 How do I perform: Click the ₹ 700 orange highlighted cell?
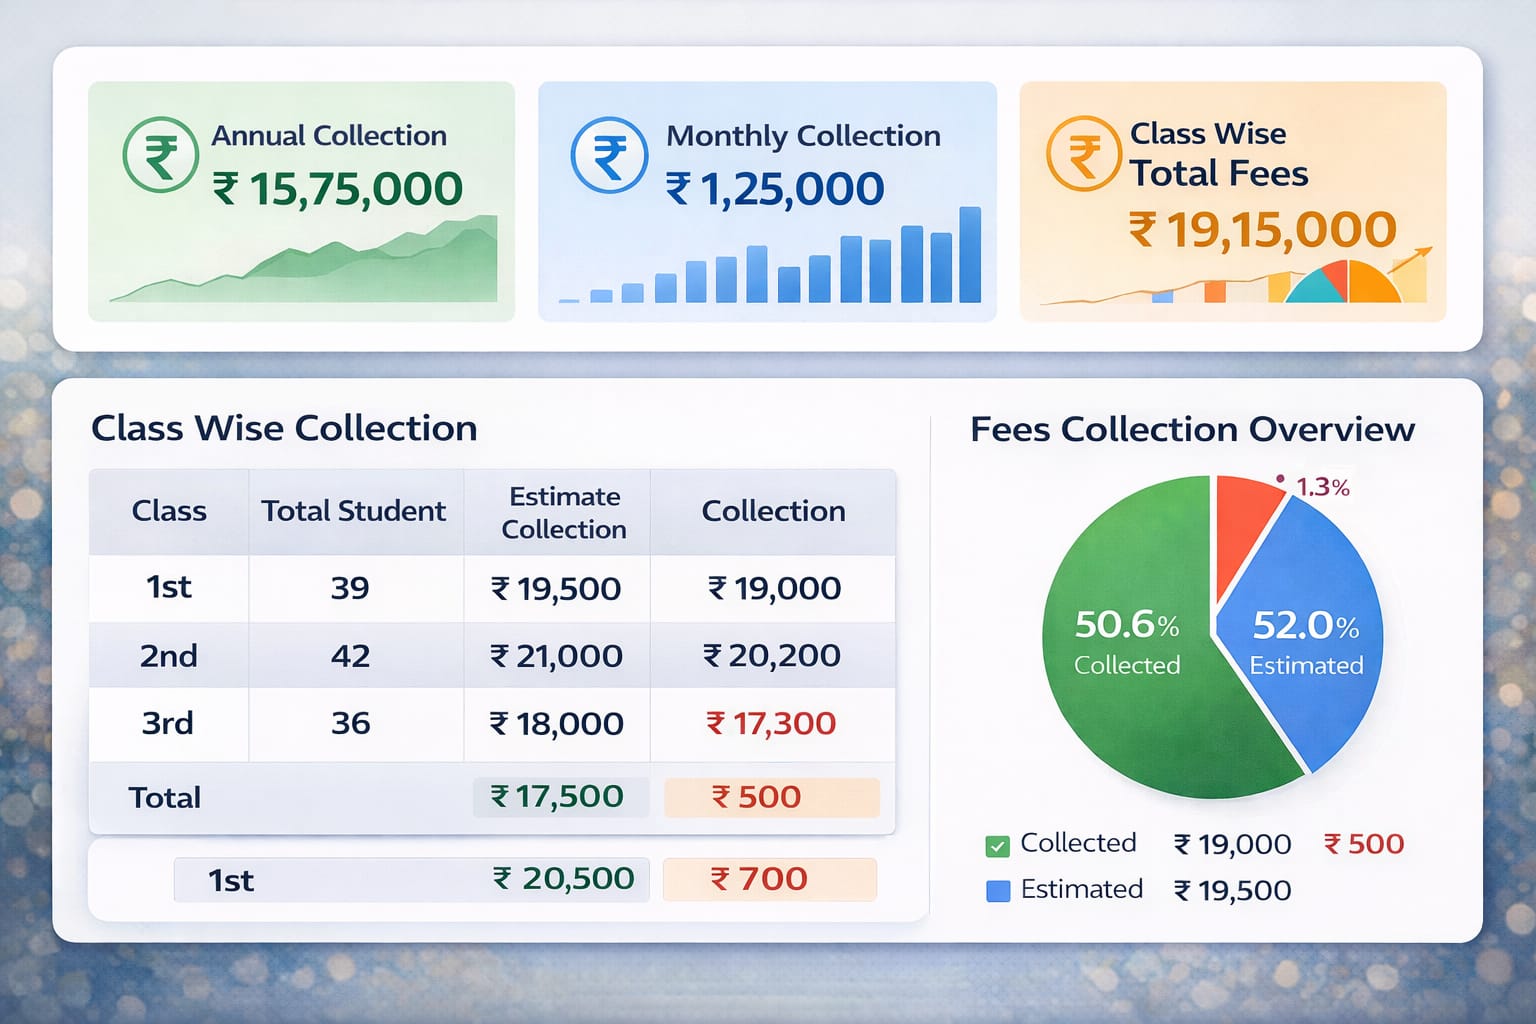[769, 879]
